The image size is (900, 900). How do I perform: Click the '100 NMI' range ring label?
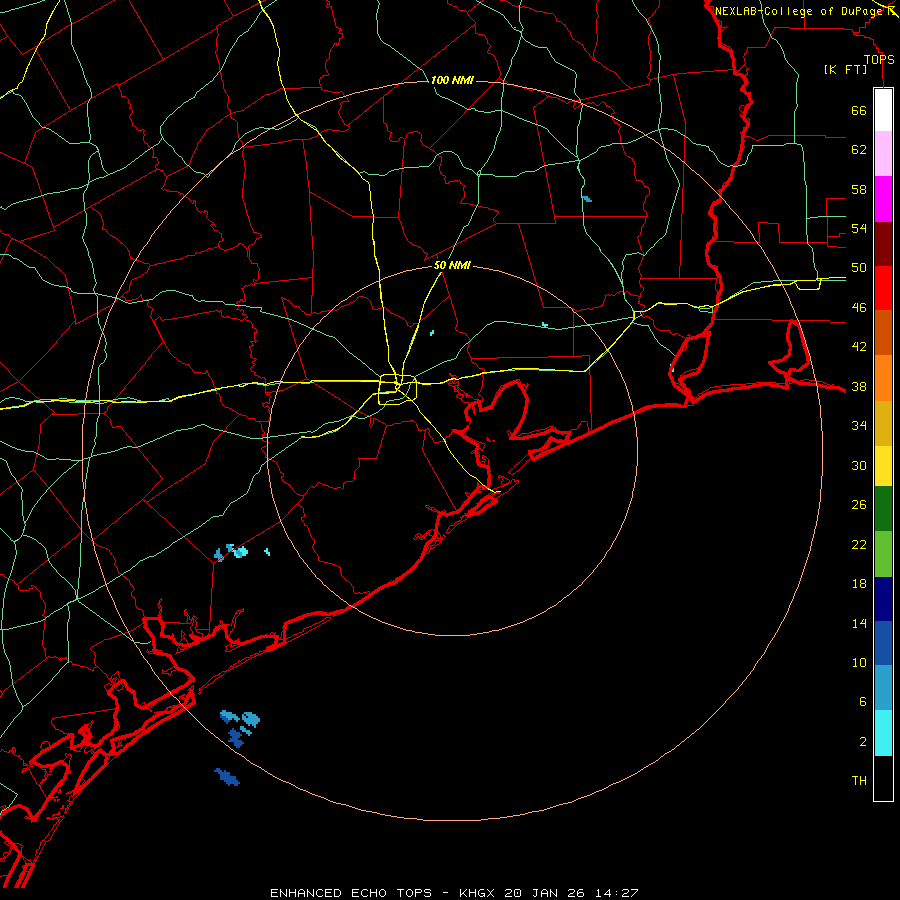(452, 80)
